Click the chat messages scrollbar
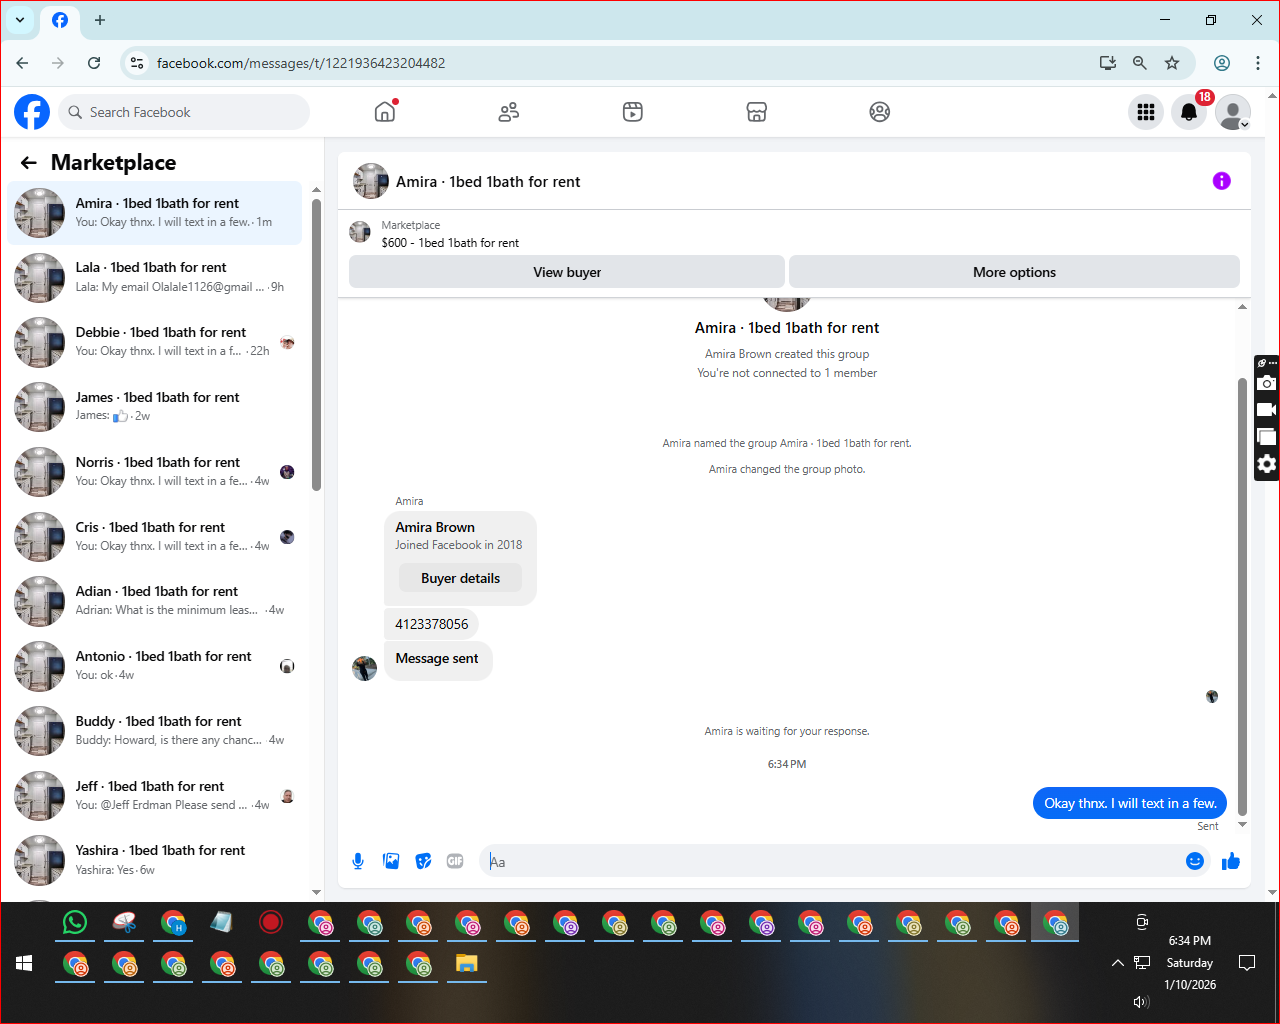Viewport: 1280px width, 1024px height. click(x=1242, y=597)
